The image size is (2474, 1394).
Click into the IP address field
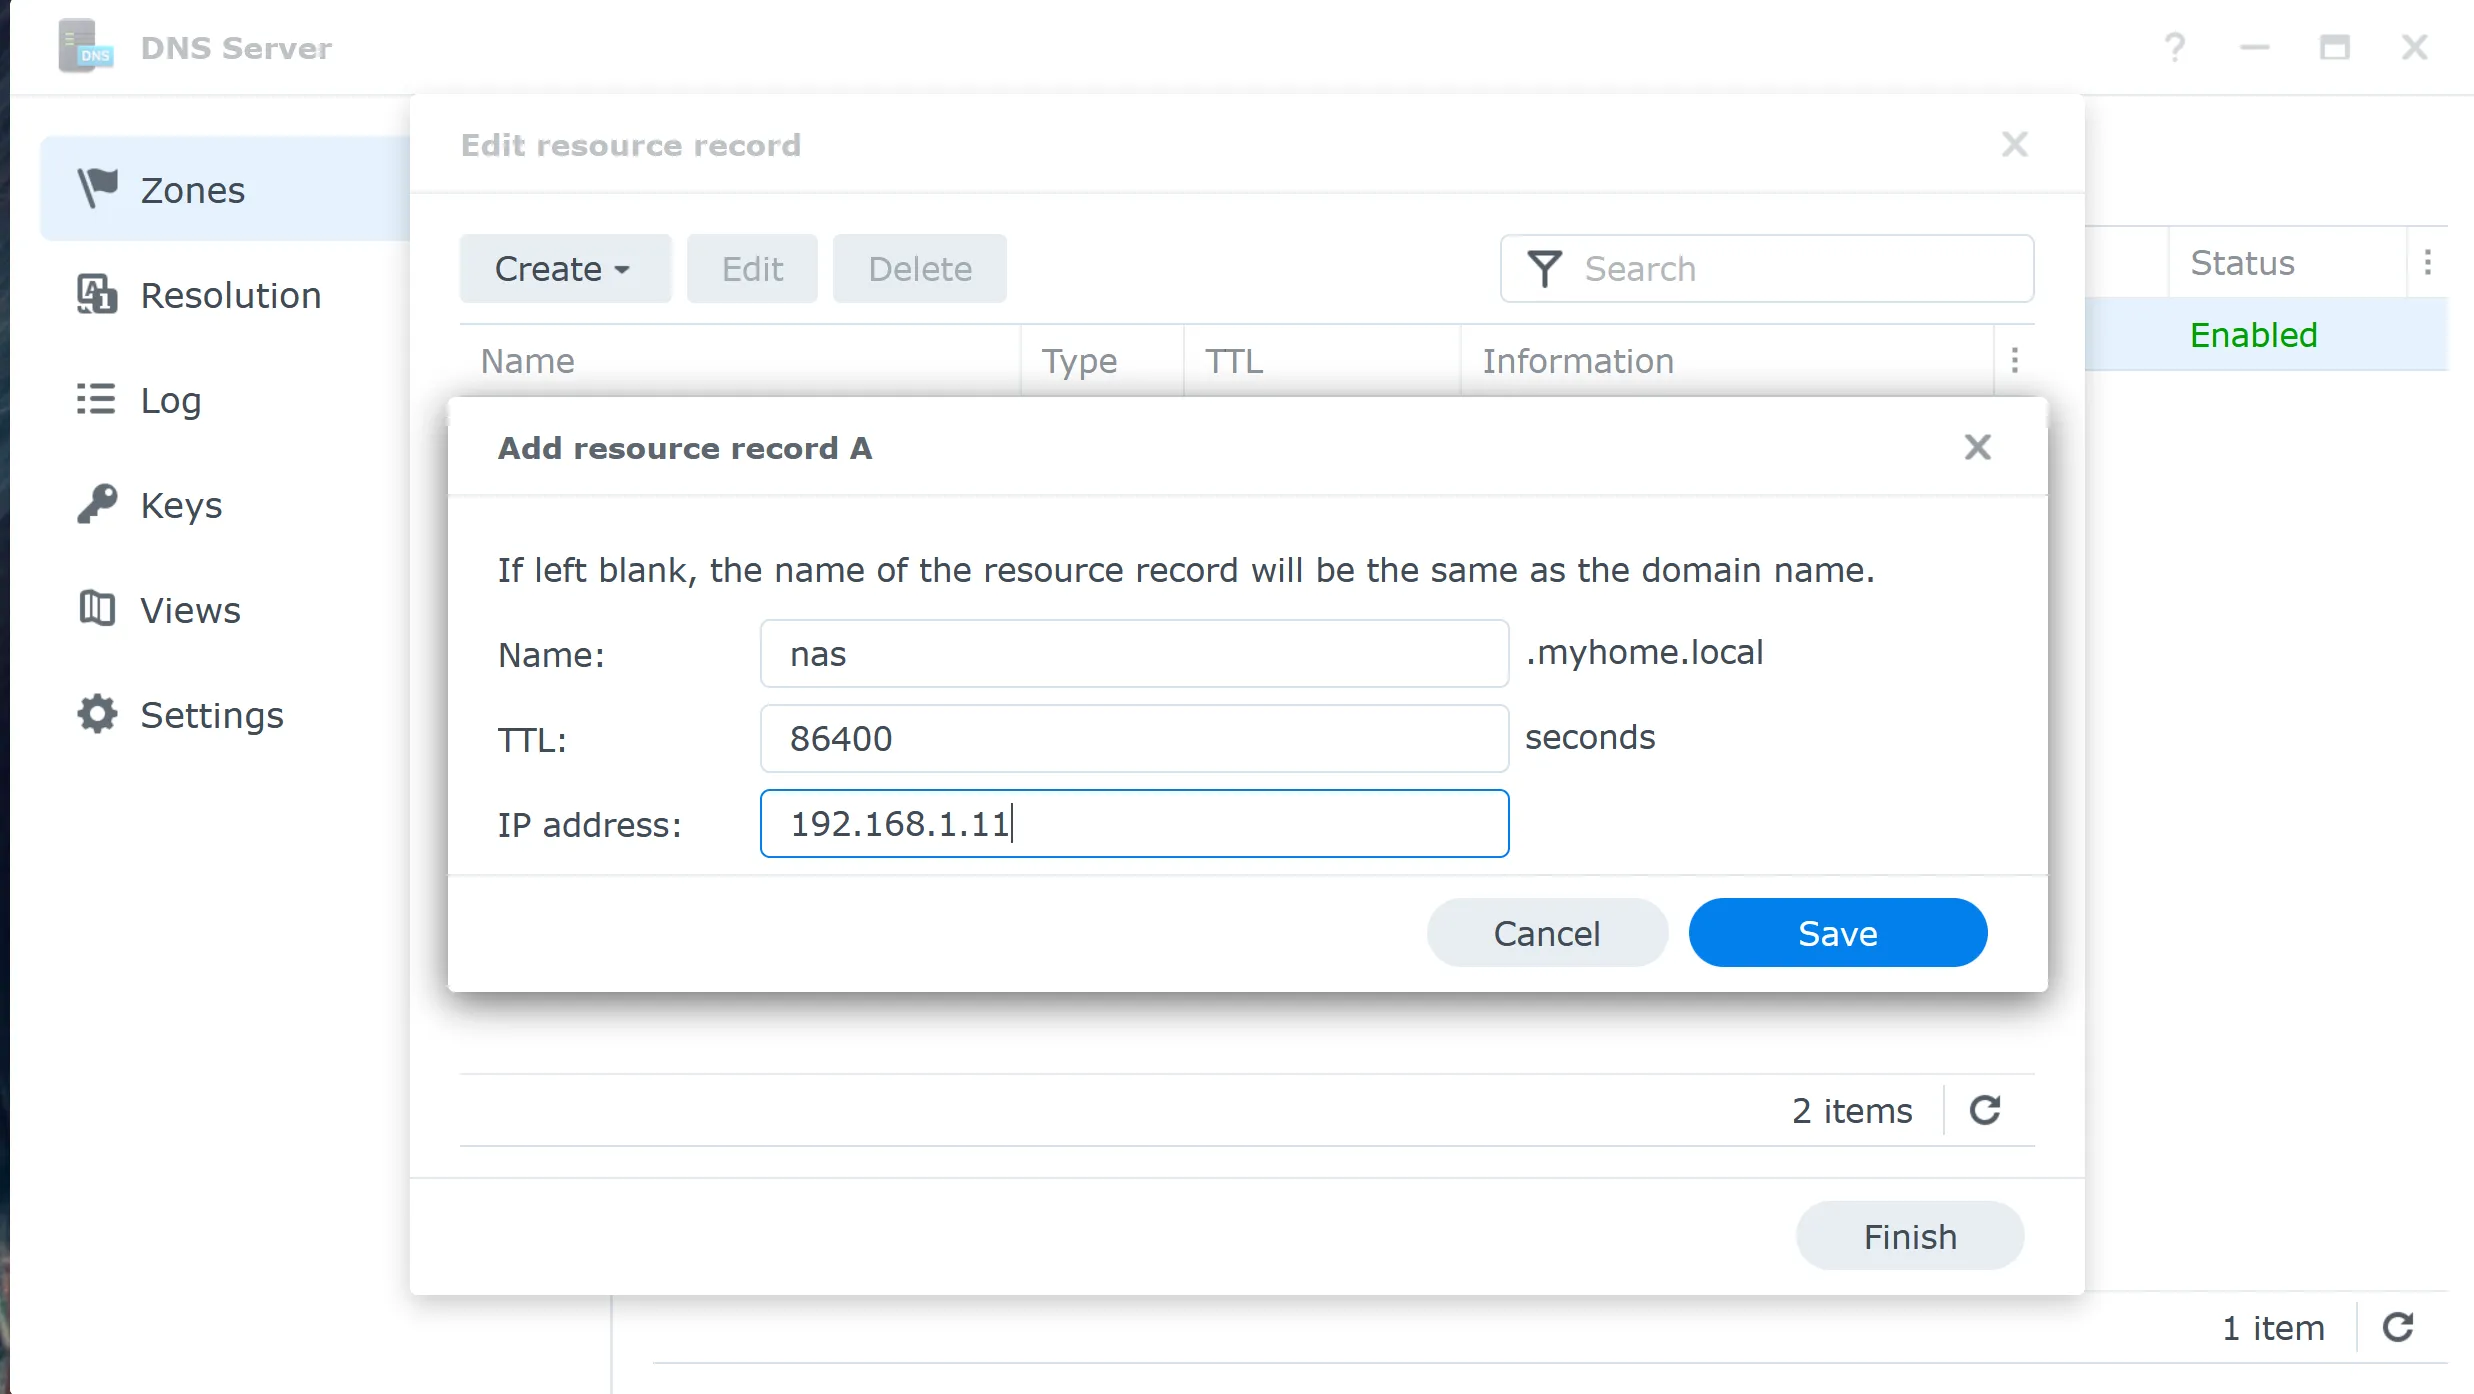(1134, 823)
